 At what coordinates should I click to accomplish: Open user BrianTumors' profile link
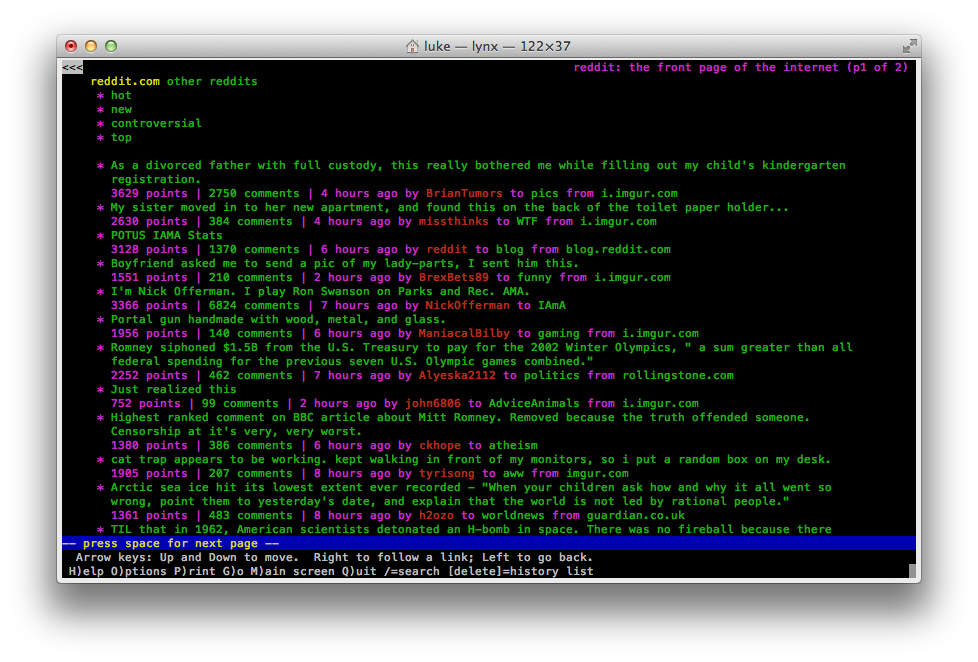(x=465, y=194)
